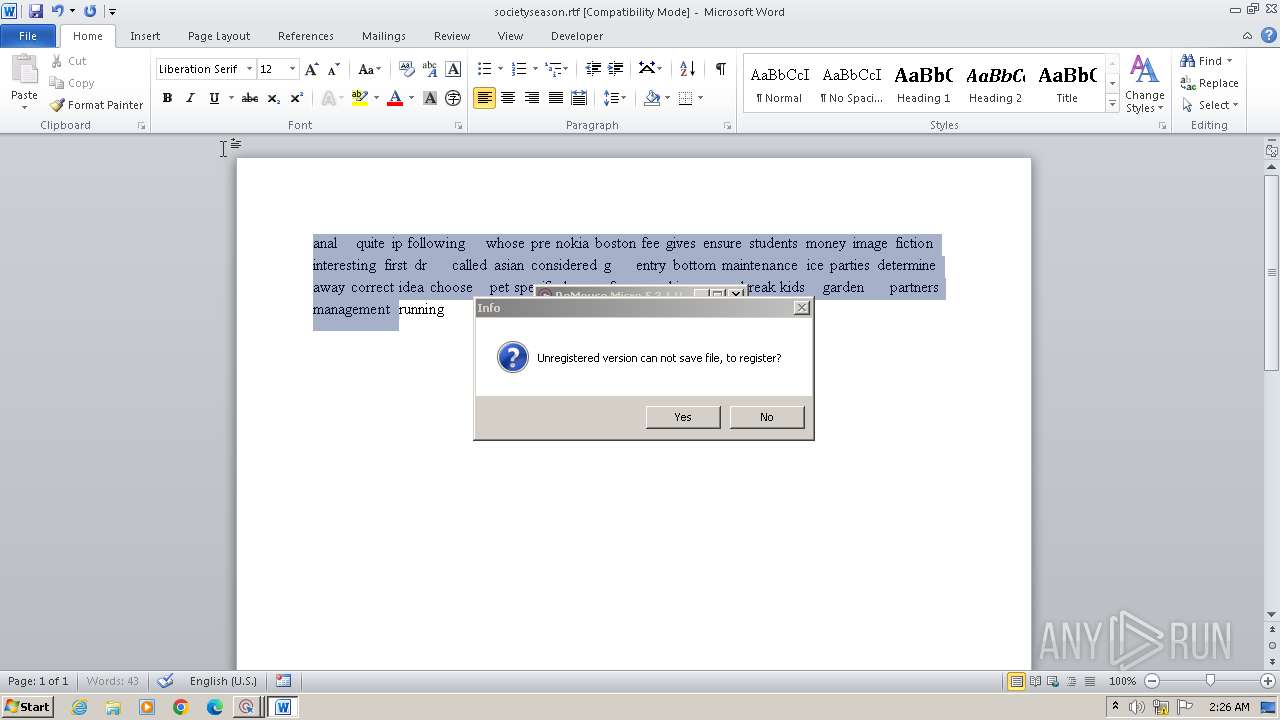
Task: Click Yes in the Info dialog
Action: 683,417
